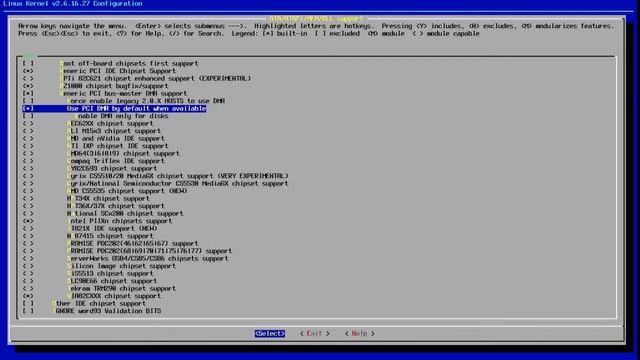Choose the Exit button
This screenshot has height=360, width=640.
(x=314, y=333)
